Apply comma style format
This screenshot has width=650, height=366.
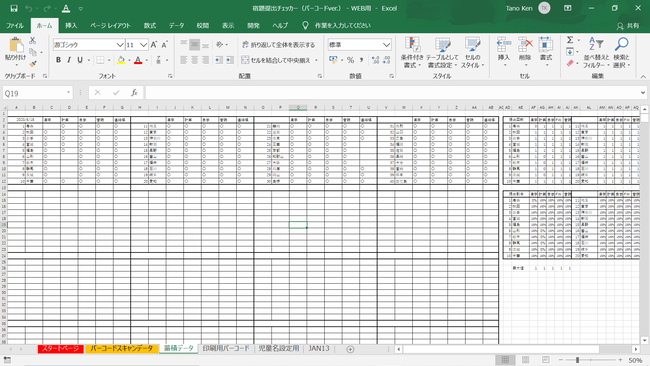[361, 60]
